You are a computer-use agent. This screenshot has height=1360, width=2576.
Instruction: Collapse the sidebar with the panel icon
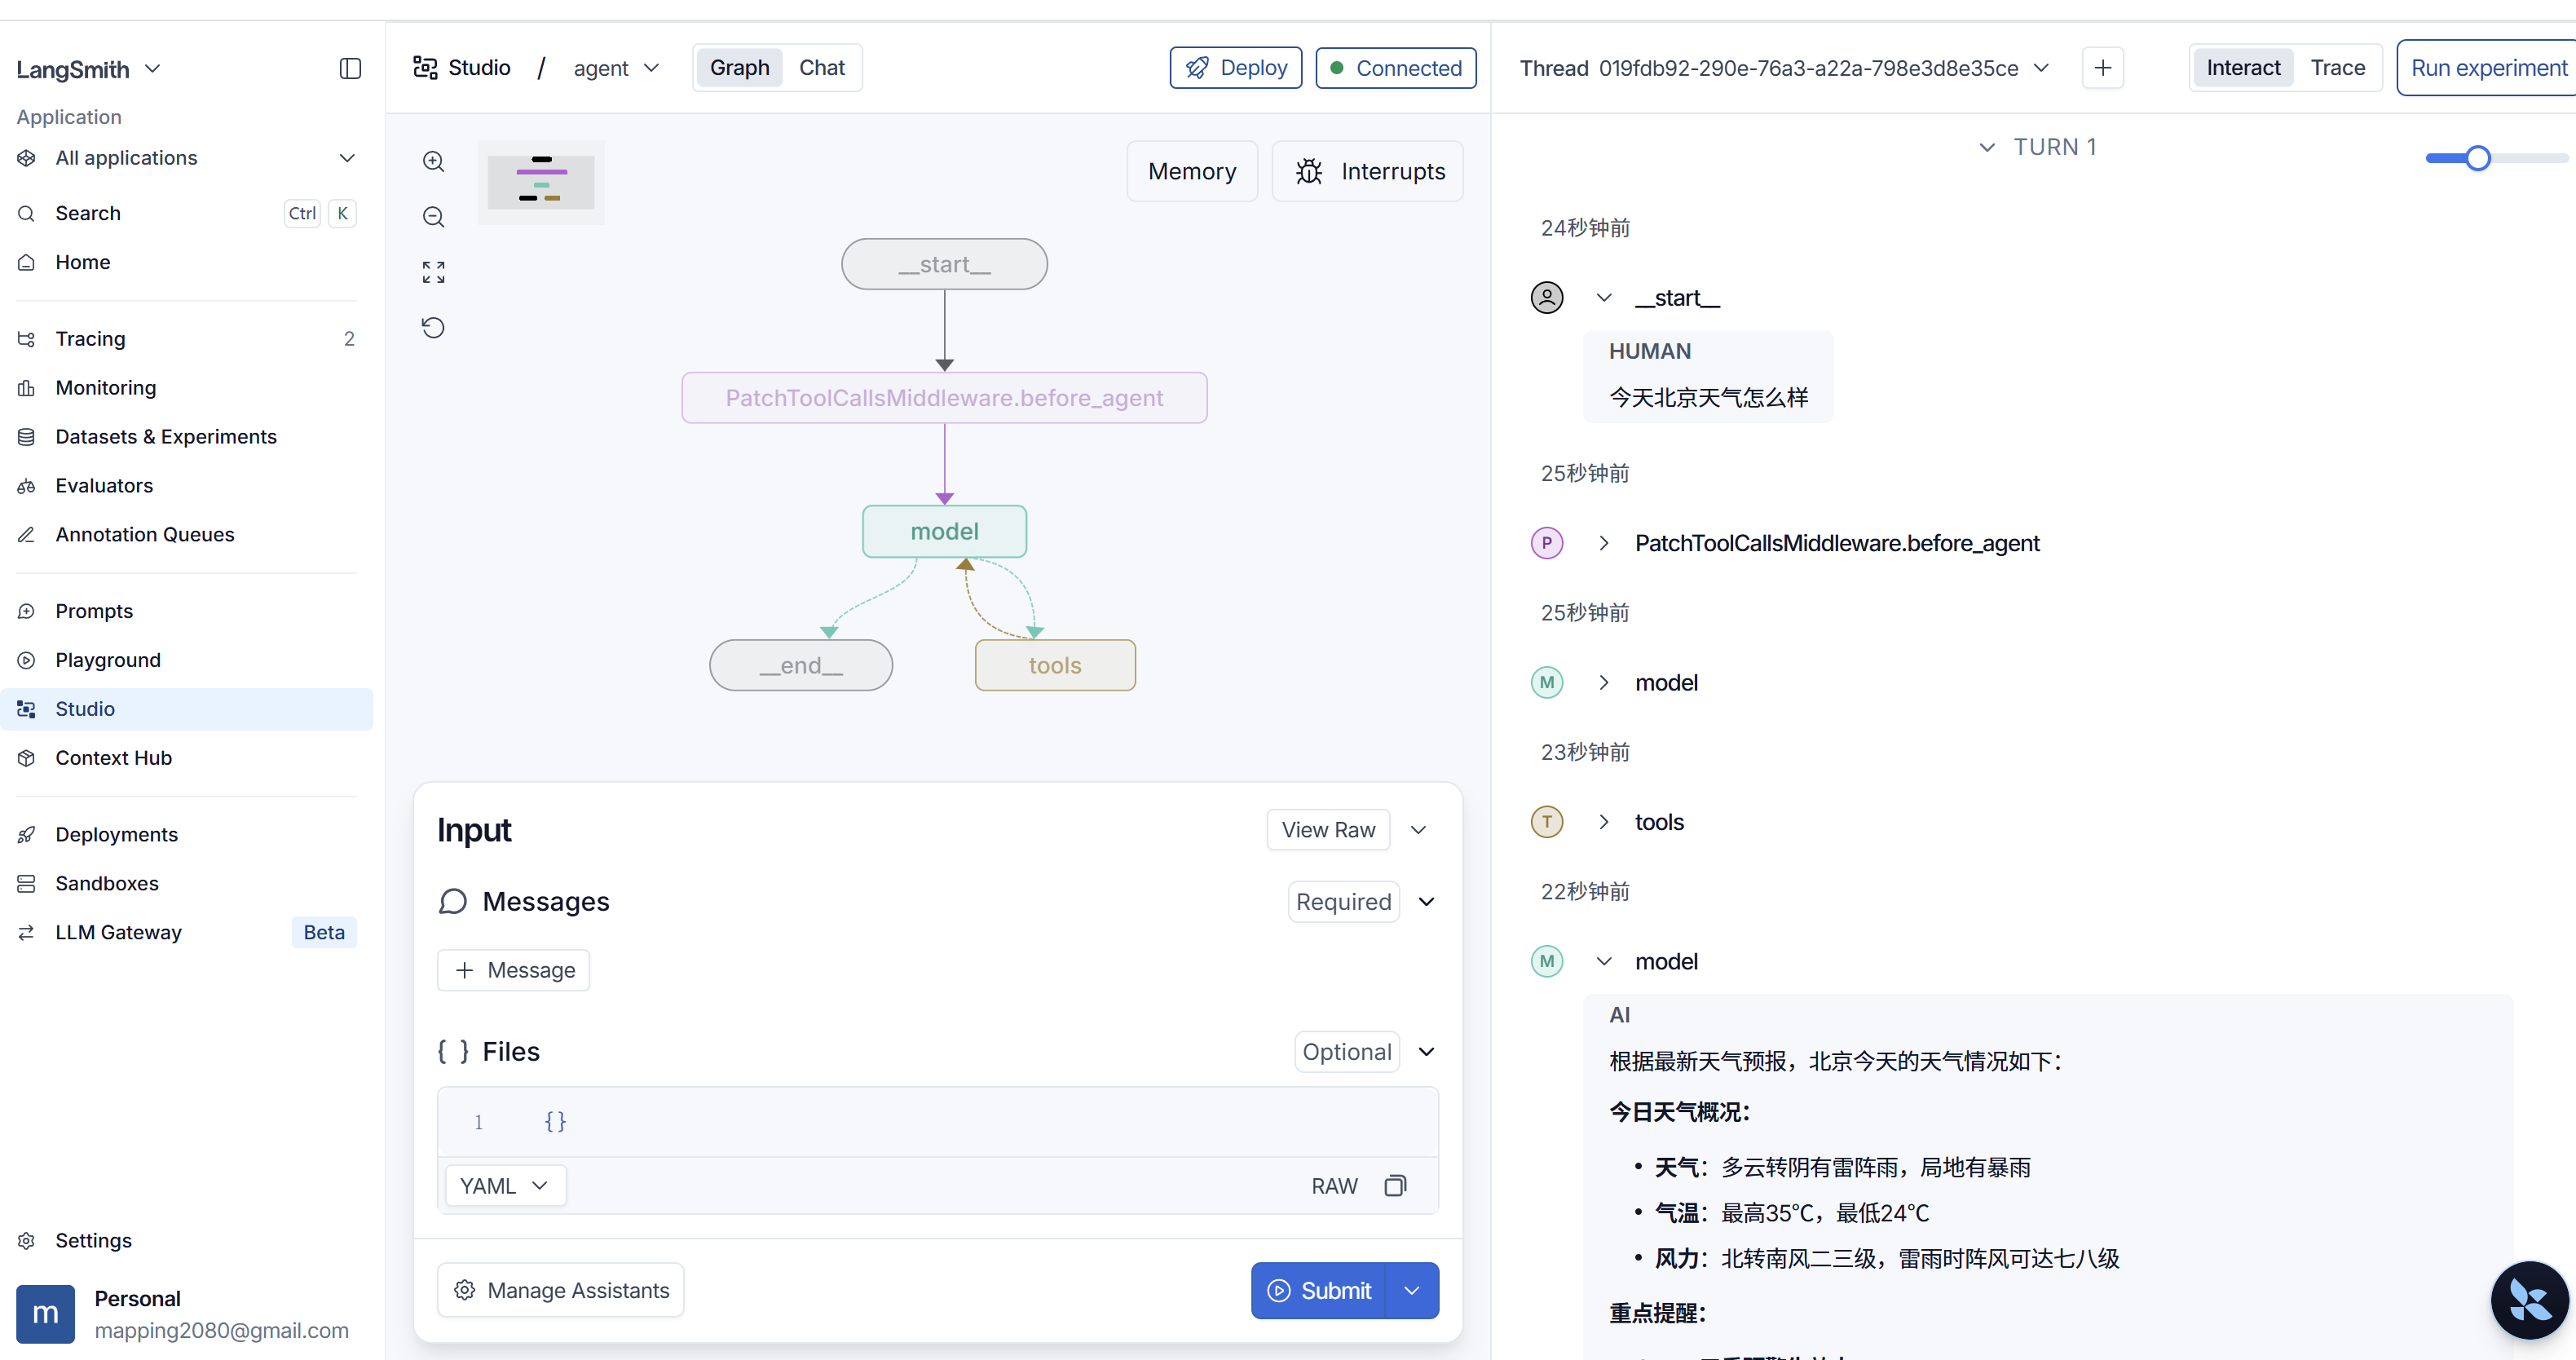tap(350, 68)
